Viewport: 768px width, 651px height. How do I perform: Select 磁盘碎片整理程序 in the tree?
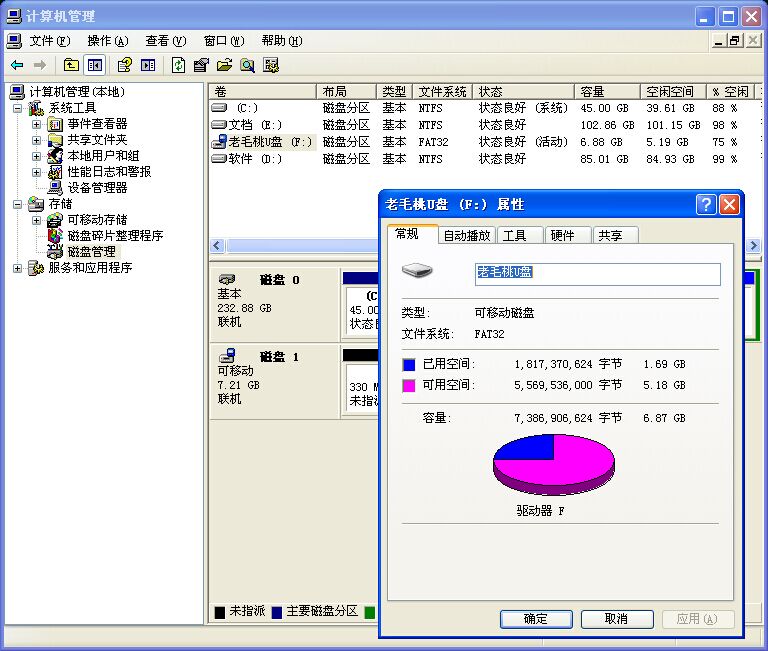point(115,236)
